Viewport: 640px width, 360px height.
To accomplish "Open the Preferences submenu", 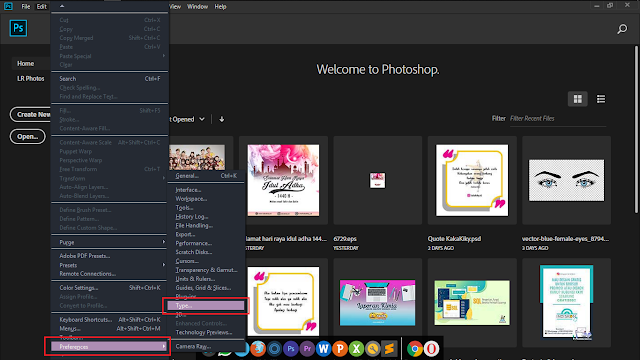I will [110, 347].
